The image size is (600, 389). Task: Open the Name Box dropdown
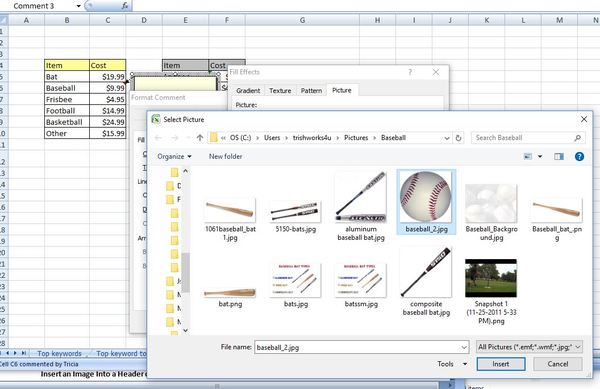coord(78,6)
